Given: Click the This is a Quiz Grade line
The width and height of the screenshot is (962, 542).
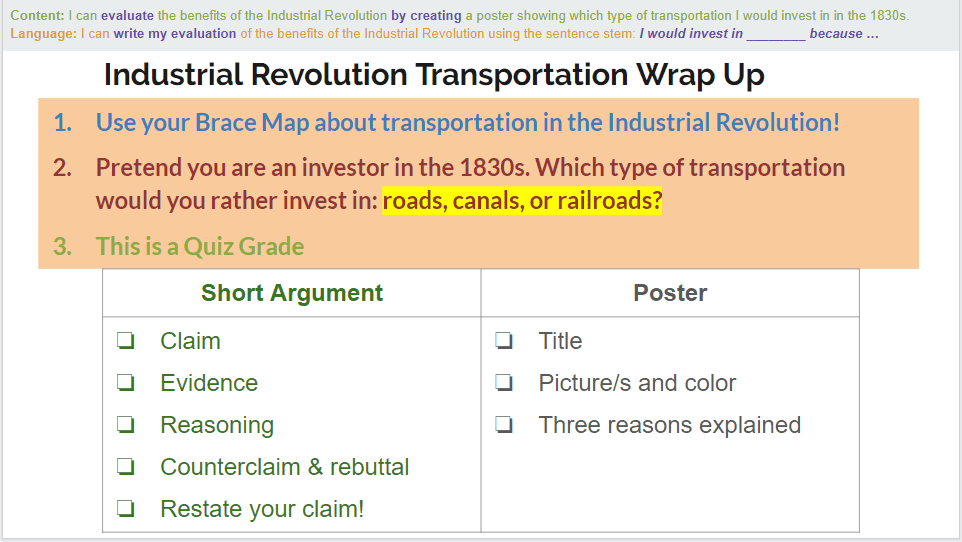Looking at the screenshot, I should tap(200, 247).
